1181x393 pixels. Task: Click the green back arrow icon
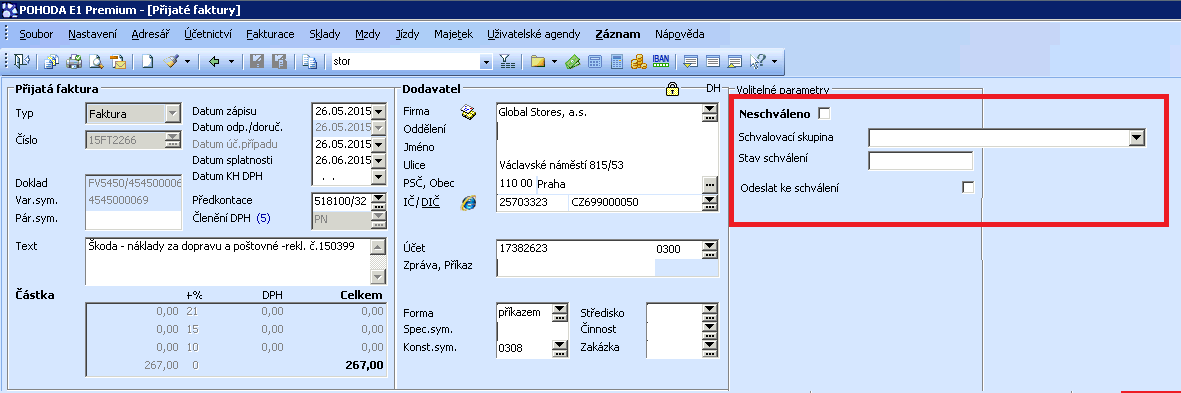[214, 62]
